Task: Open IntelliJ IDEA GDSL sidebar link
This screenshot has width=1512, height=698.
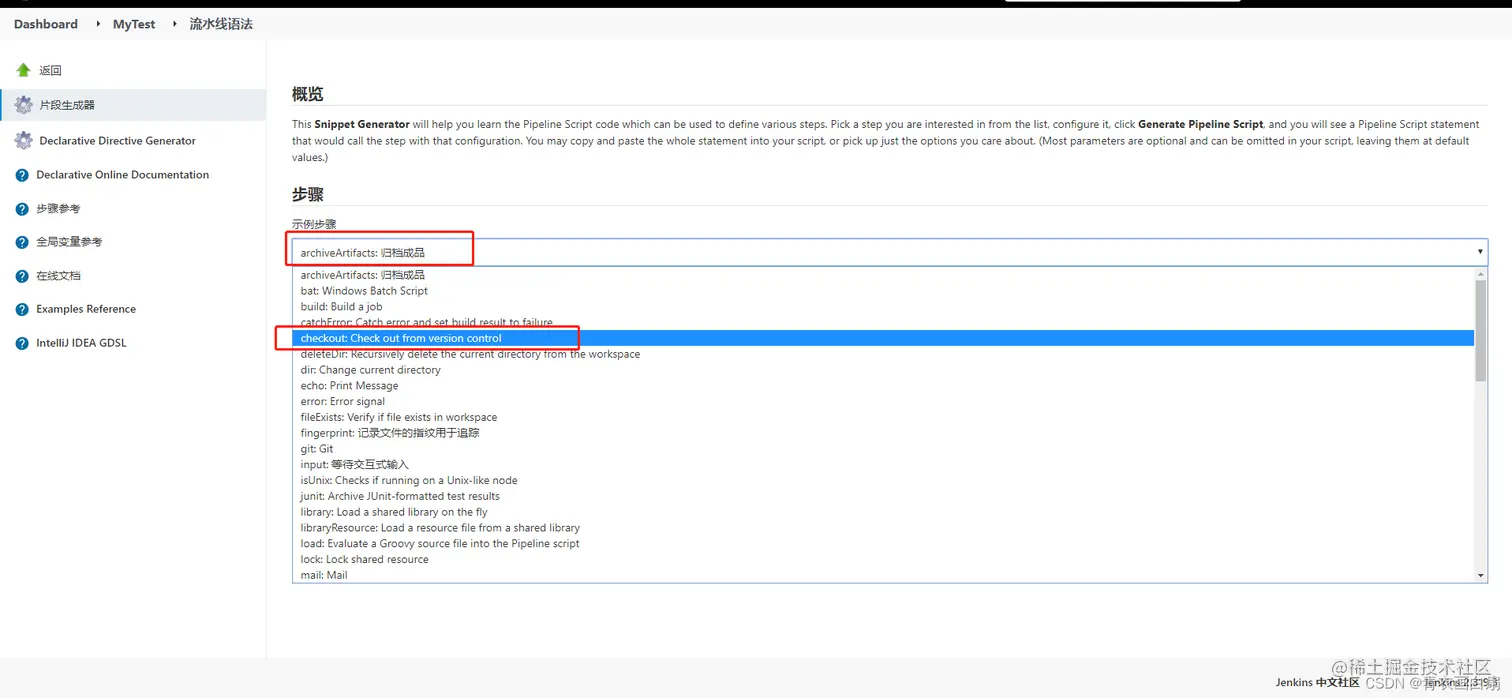Action: coord(81,343)
